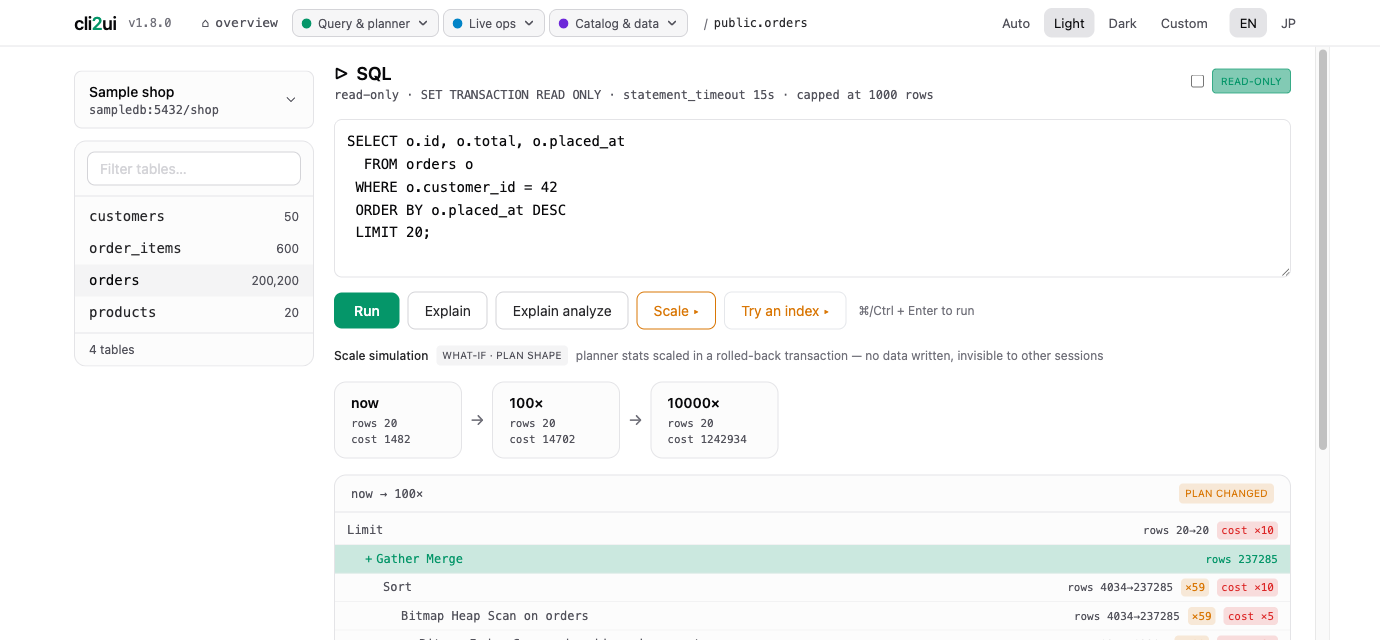The width and height of the screenshot is (1380, 640).
Task: Click the '4 tables' footer text
Action: (x=112, y=350)
